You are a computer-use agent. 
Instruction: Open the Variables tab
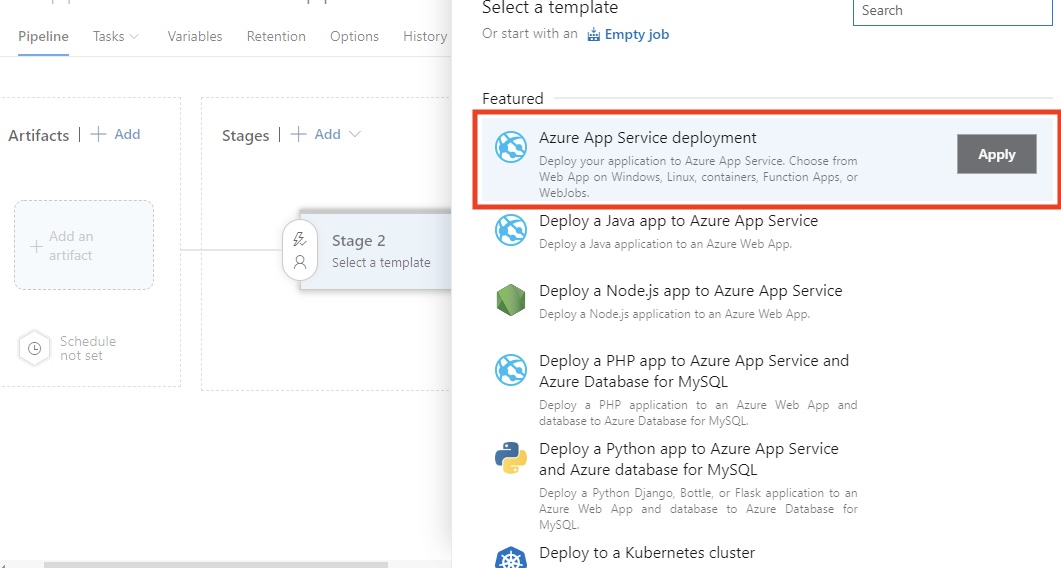(195, 37)
